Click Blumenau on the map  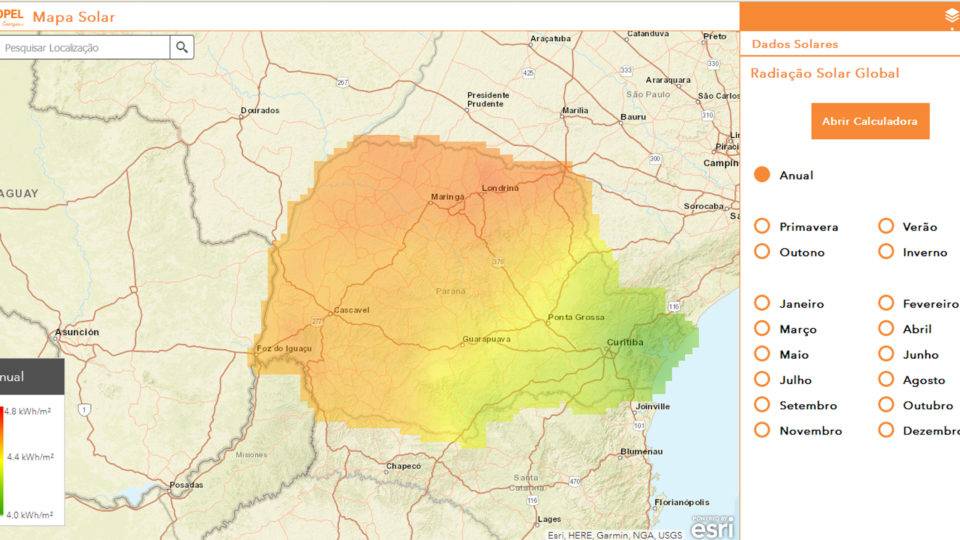(x=642, y=451)
